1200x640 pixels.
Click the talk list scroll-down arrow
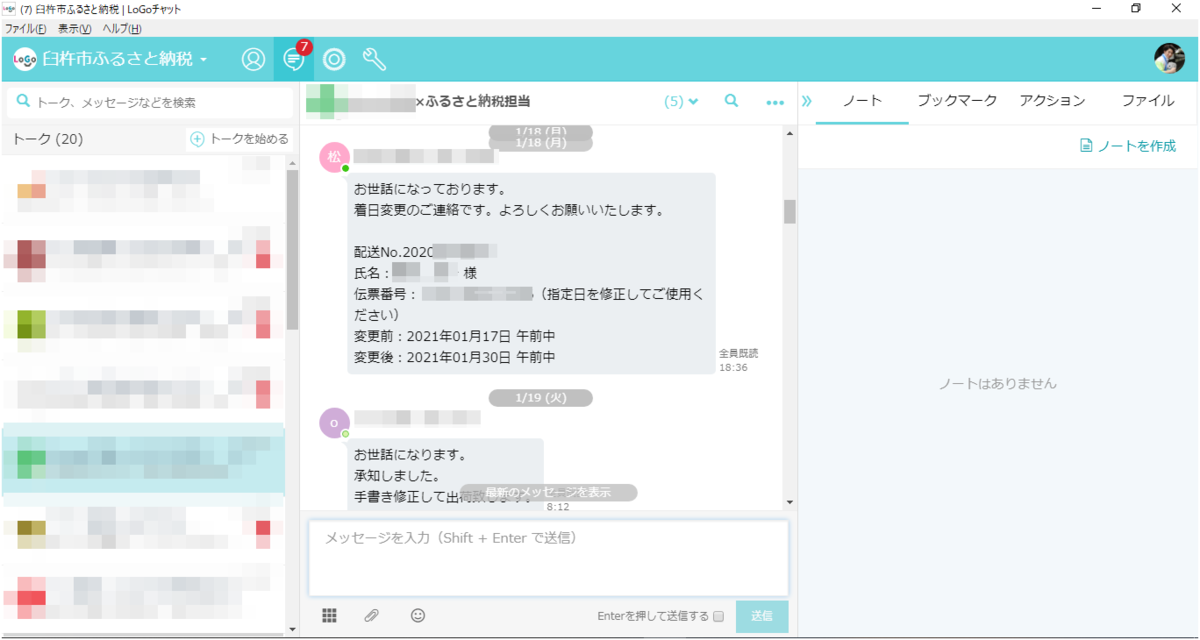(x=292, y=630)
